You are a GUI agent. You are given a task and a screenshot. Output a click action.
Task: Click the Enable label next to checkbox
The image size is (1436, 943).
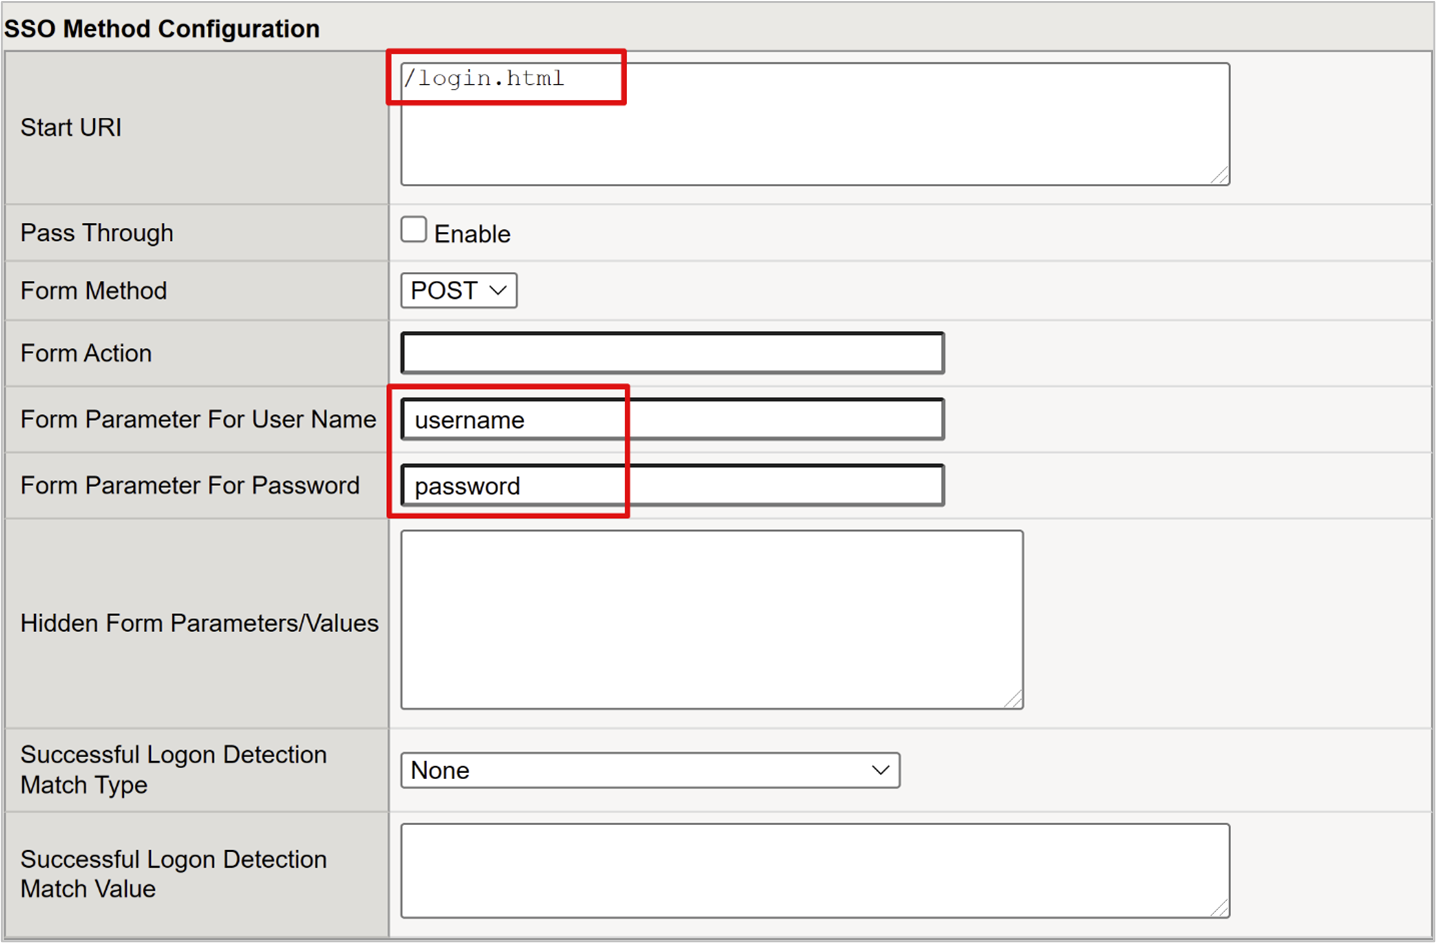(472, 233)
